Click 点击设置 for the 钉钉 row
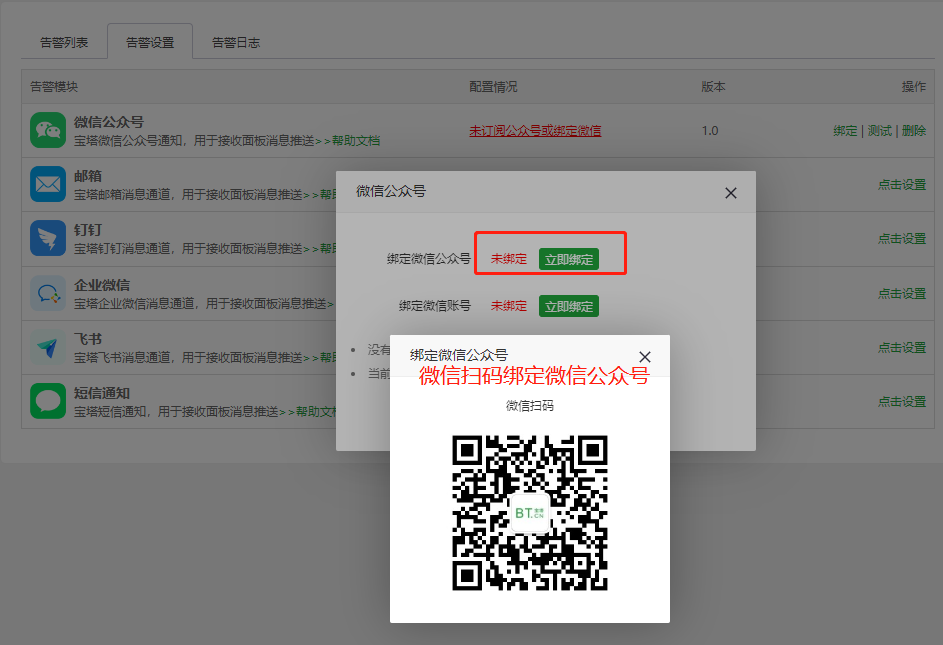Image resolution: width=943 pixels, height=645 pixels. click(902, 239)
